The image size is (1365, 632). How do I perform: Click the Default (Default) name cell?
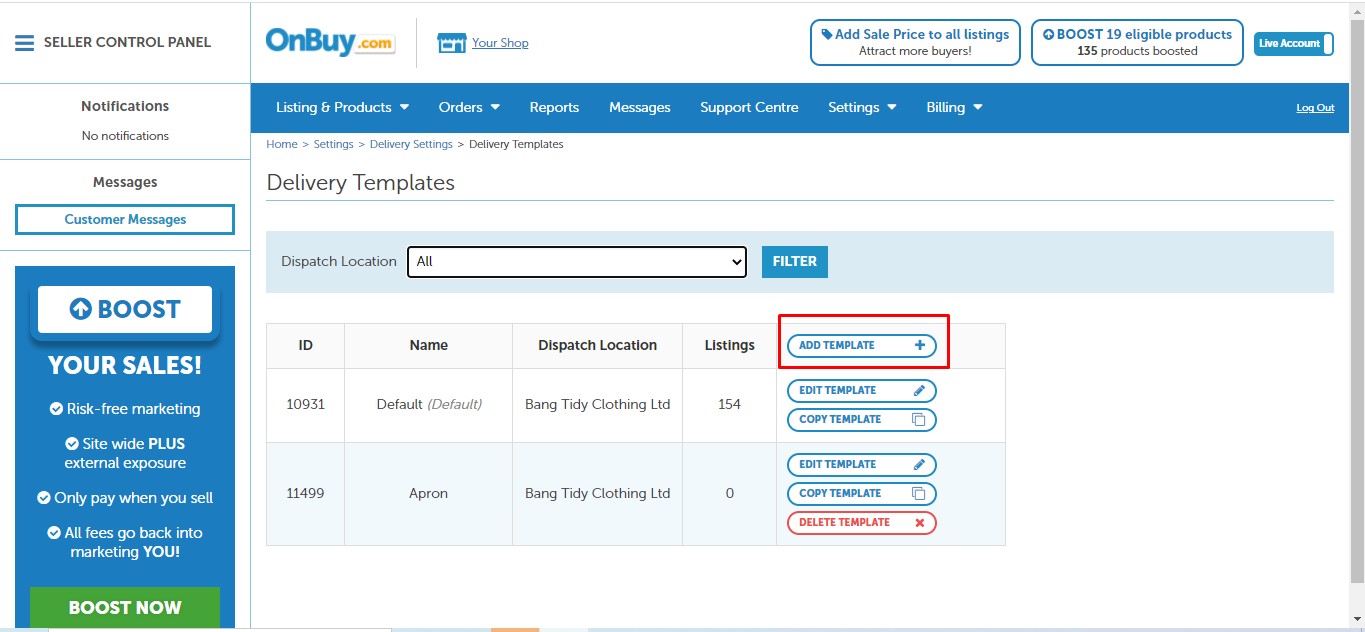click(428, 405)
